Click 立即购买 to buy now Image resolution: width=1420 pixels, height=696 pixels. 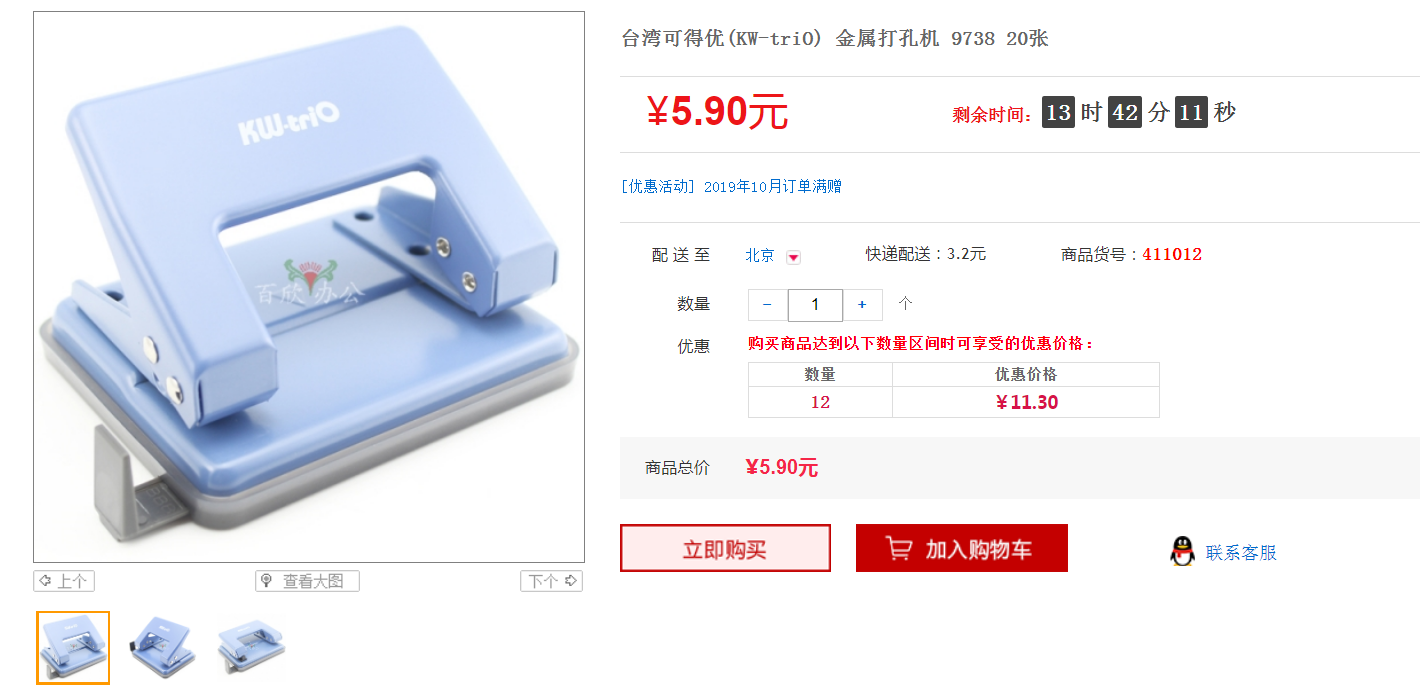pyautogui.click(x=725, y=548)
